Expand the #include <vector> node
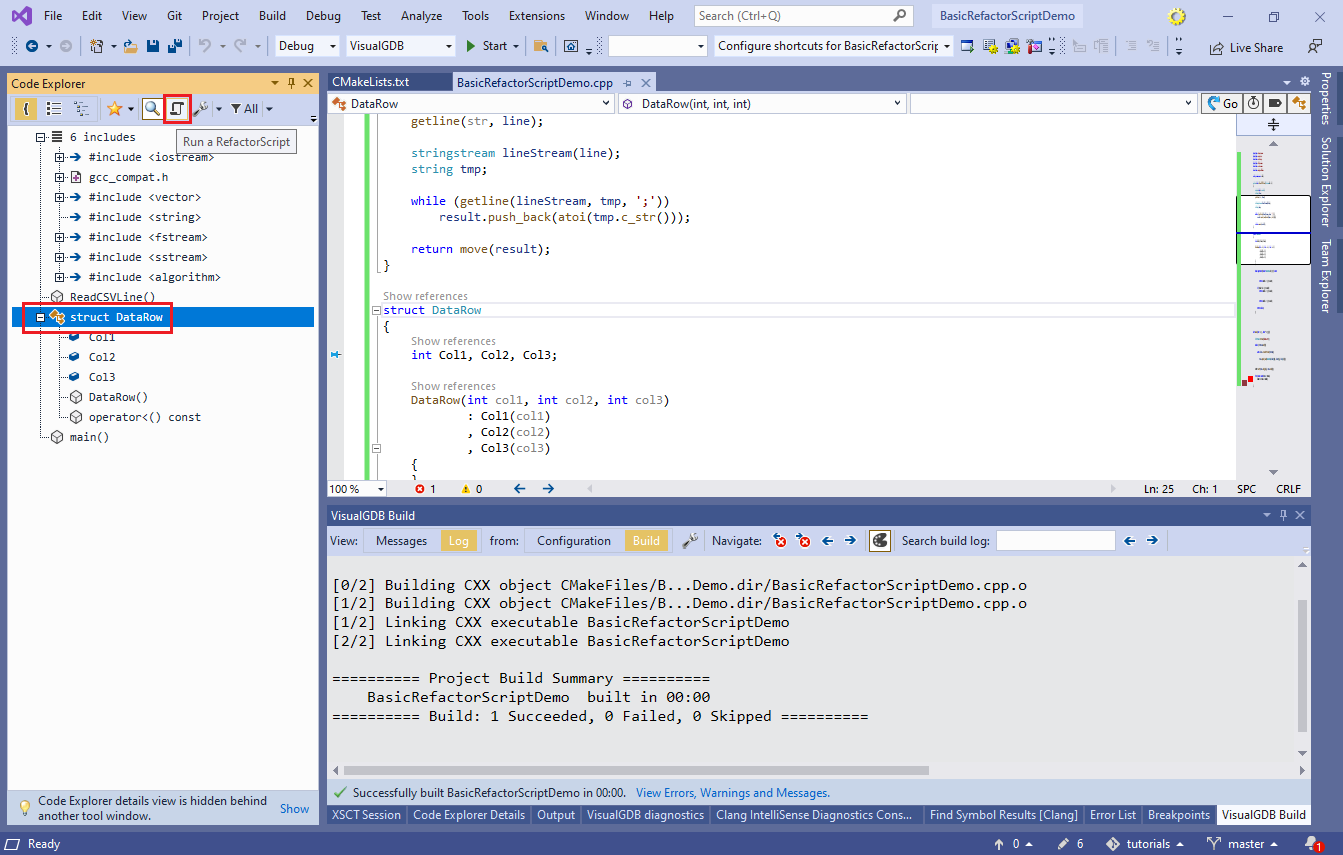Image resolution: width=1343 pixels, height=855 pixels. pyautogui.click(x=60, y=197)
